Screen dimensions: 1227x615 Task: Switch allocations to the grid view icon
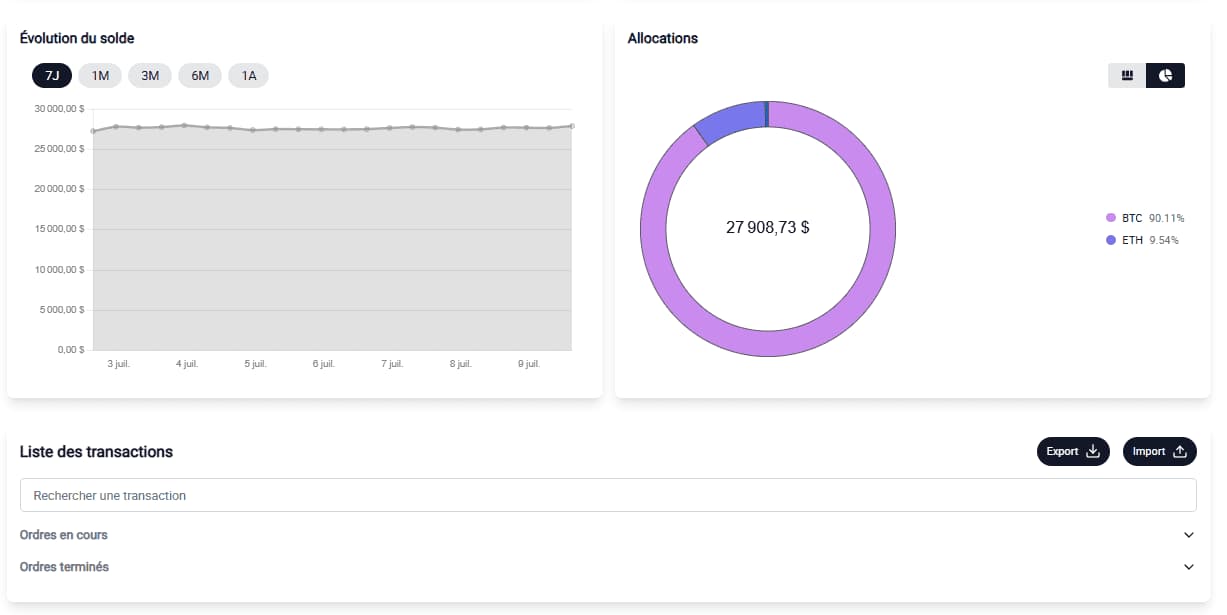click(x=1127, y=76)
